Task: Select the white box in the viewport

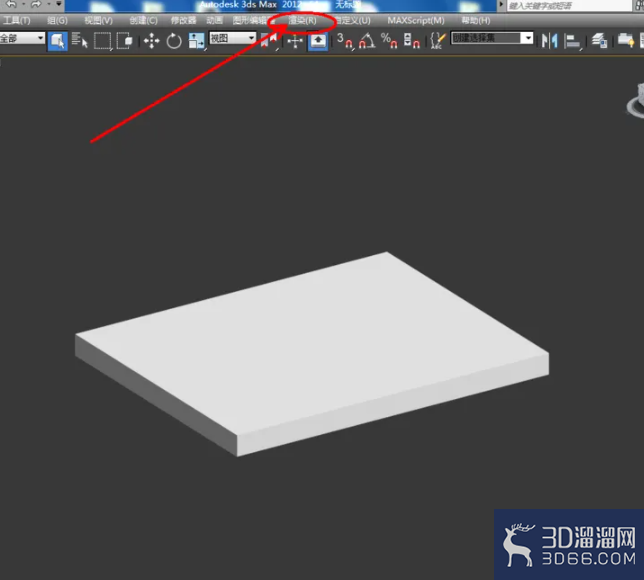Action: [x=312, y=353]
